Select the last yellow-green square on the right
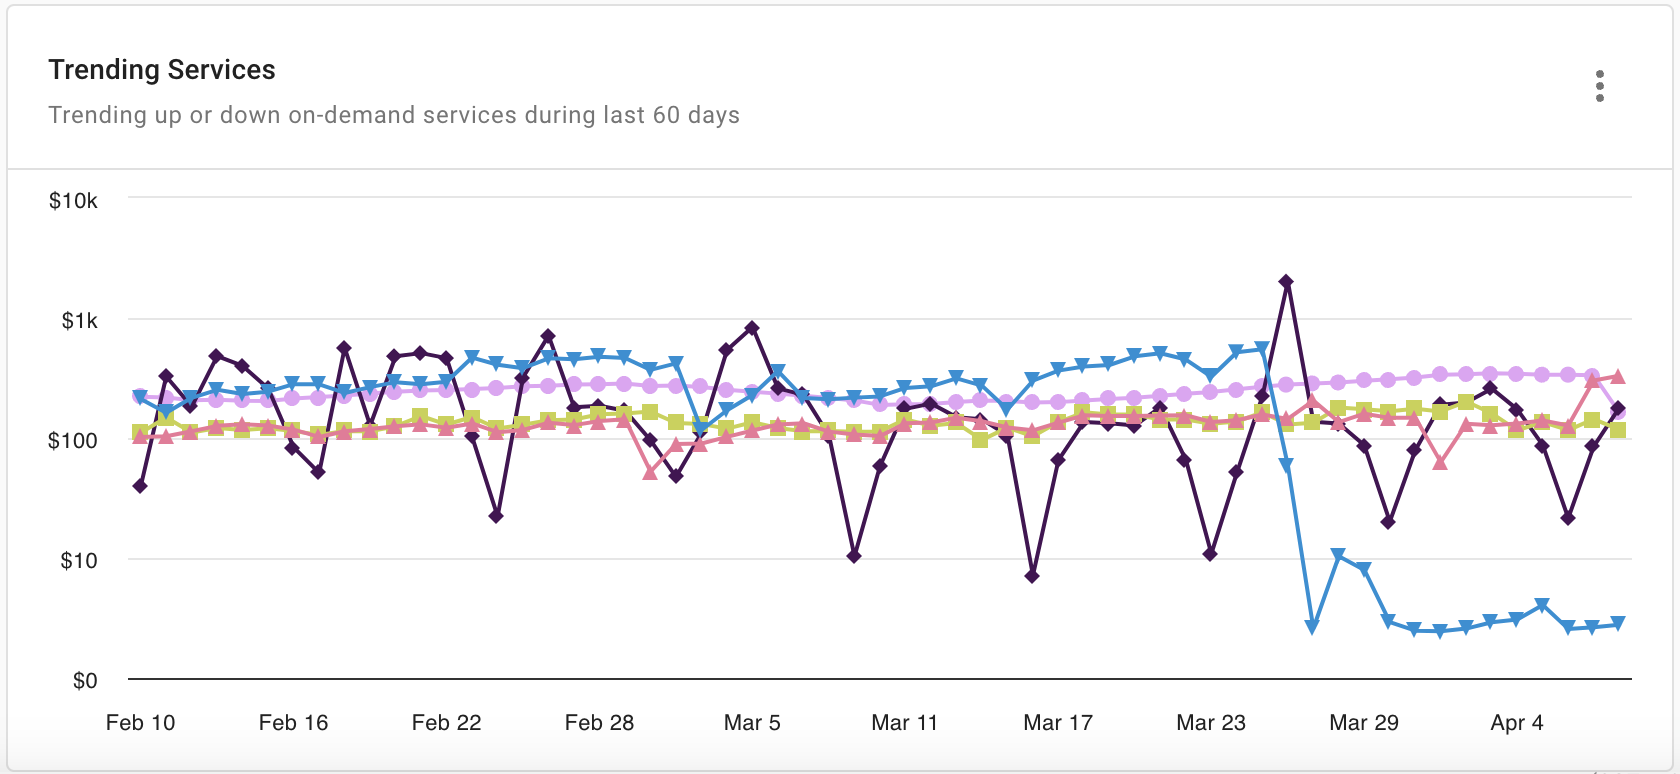Screen dimensions: 1680x774 1618,431
